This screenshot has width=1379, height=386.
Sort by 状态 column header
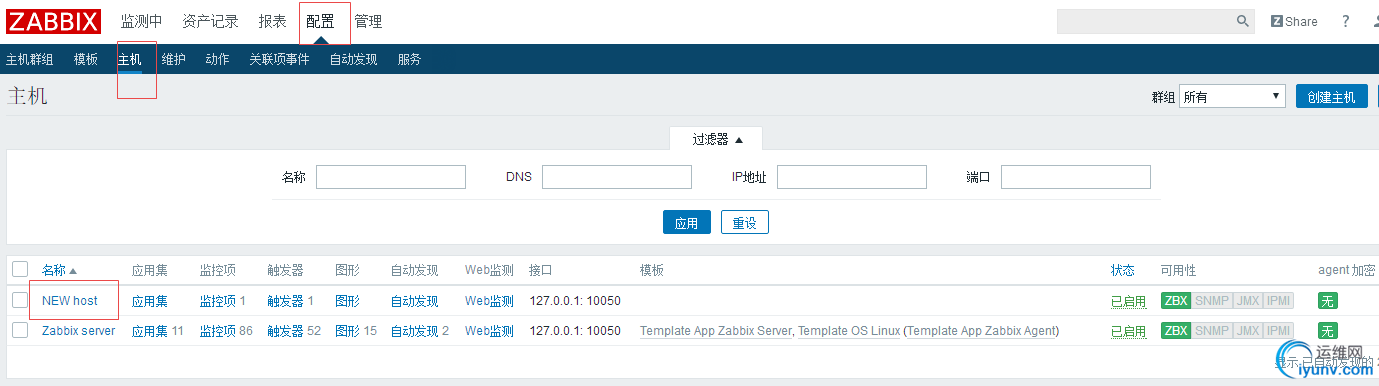pos(1123,270)
